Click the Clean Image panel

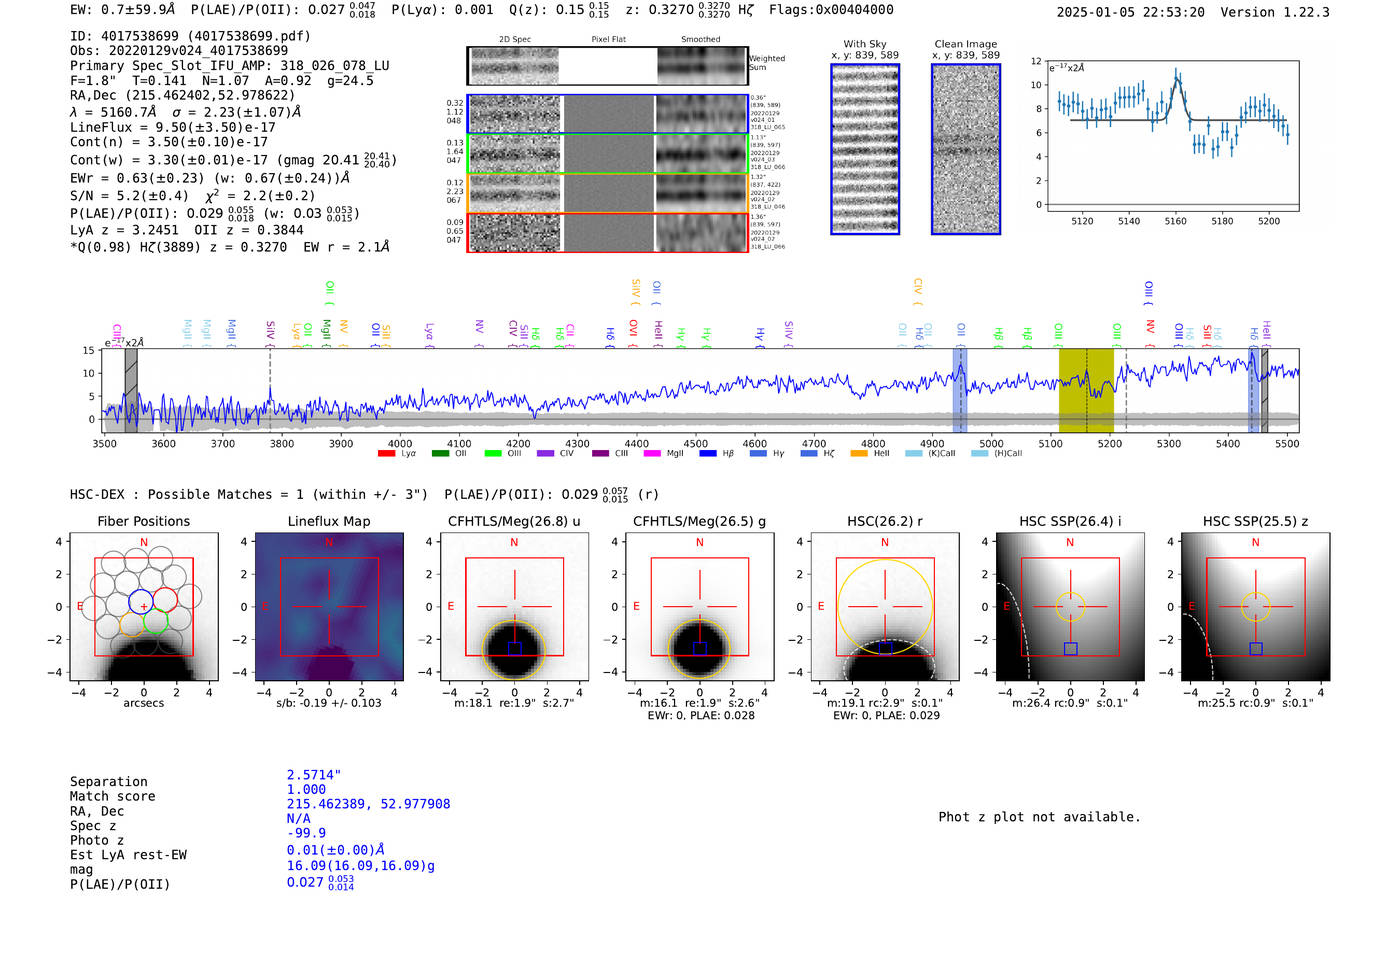[966, 149]
